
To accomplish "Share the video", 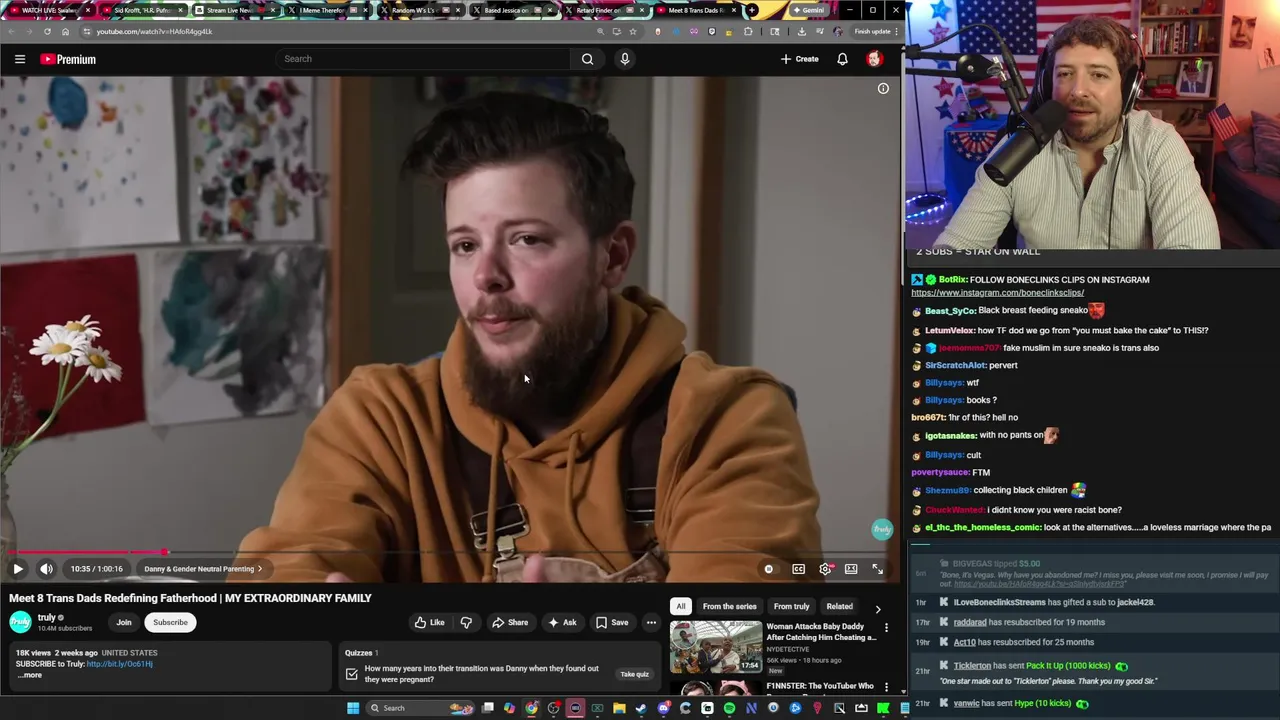I will tap(510, 622).
